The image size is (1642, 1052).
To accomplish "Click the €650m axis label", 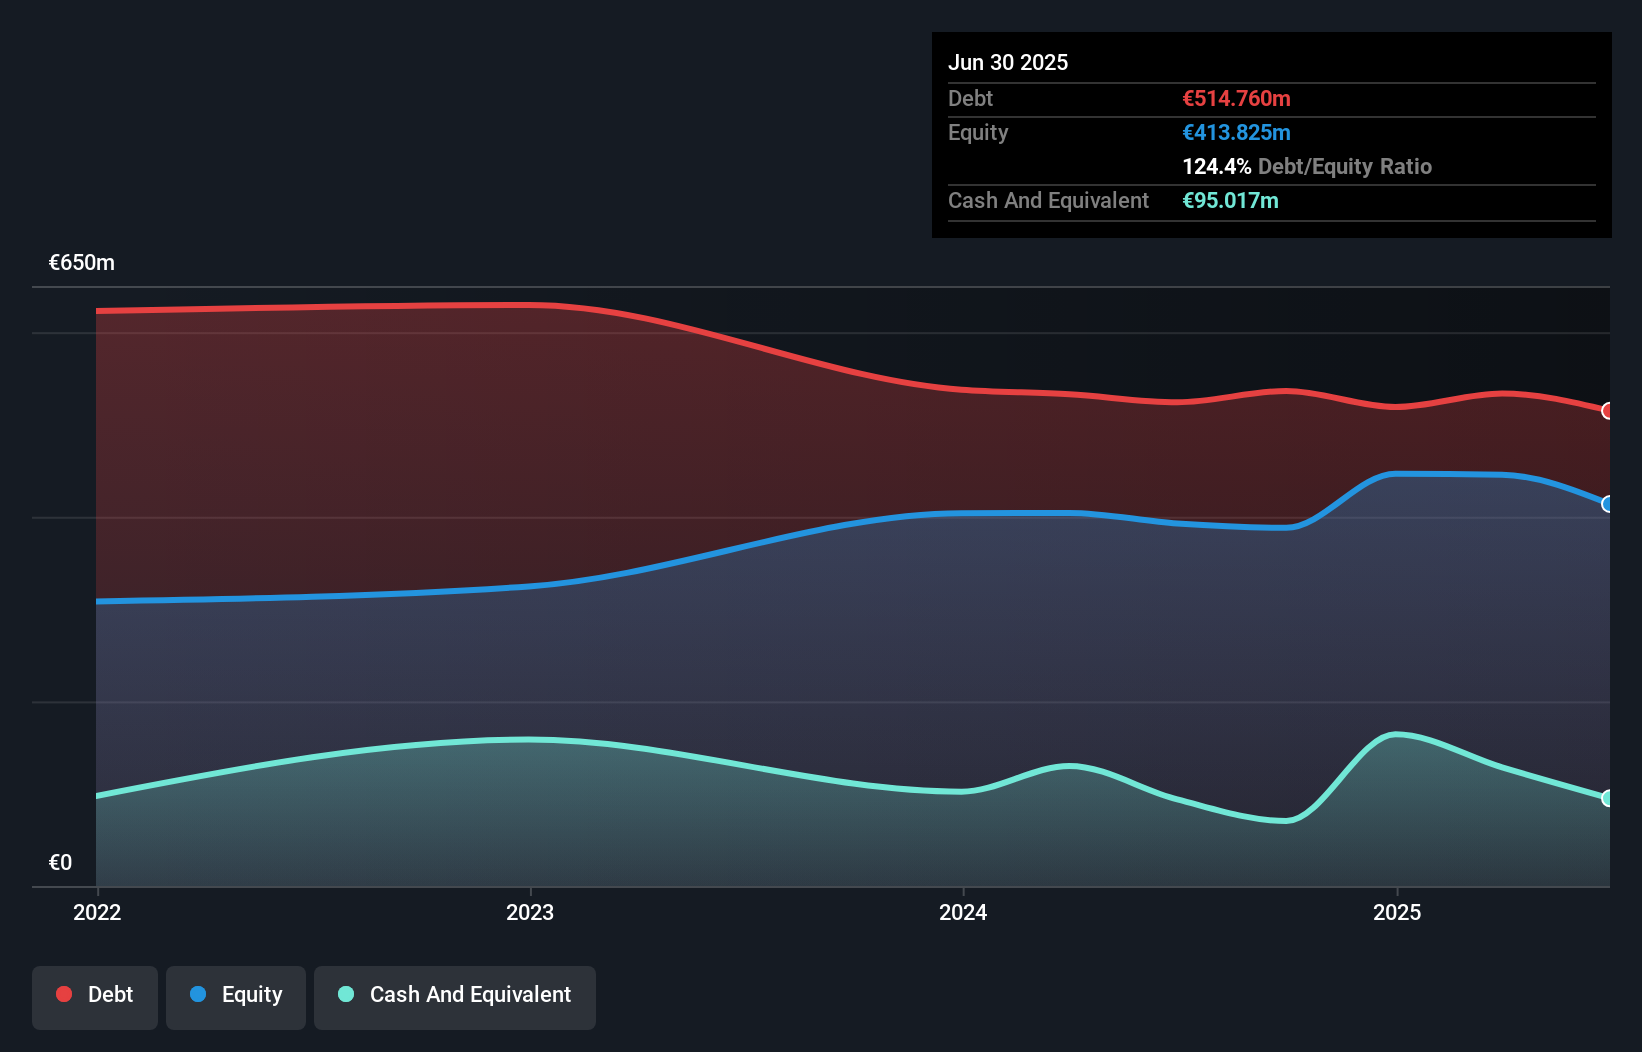I will coord(80,262).
